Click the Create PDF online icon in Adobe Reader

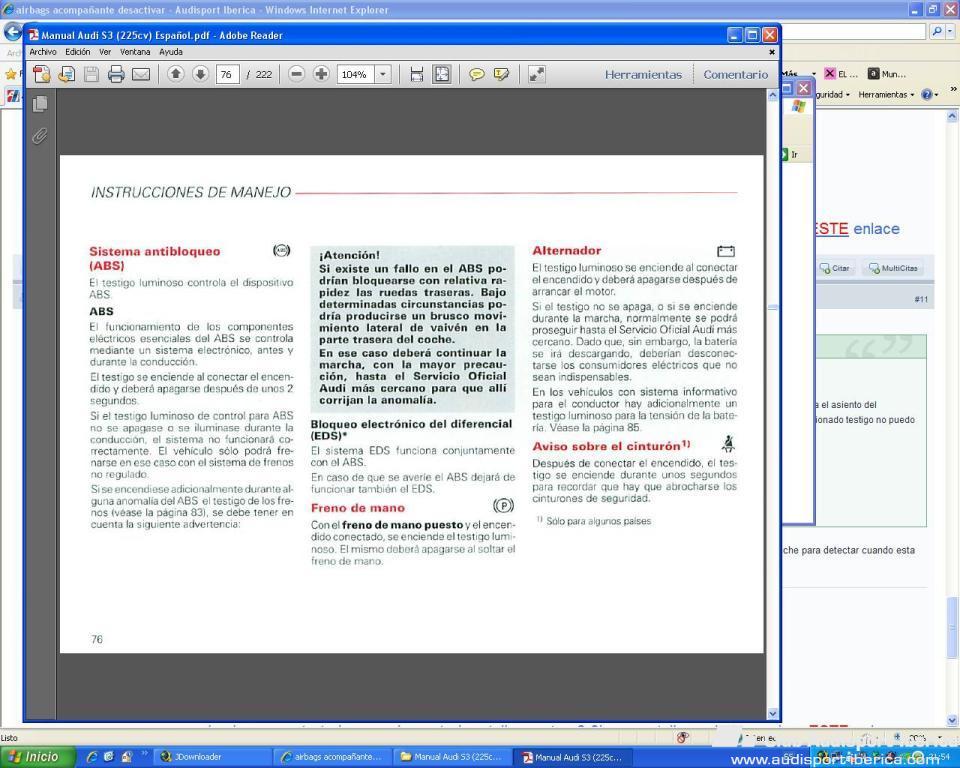(42, 75)
